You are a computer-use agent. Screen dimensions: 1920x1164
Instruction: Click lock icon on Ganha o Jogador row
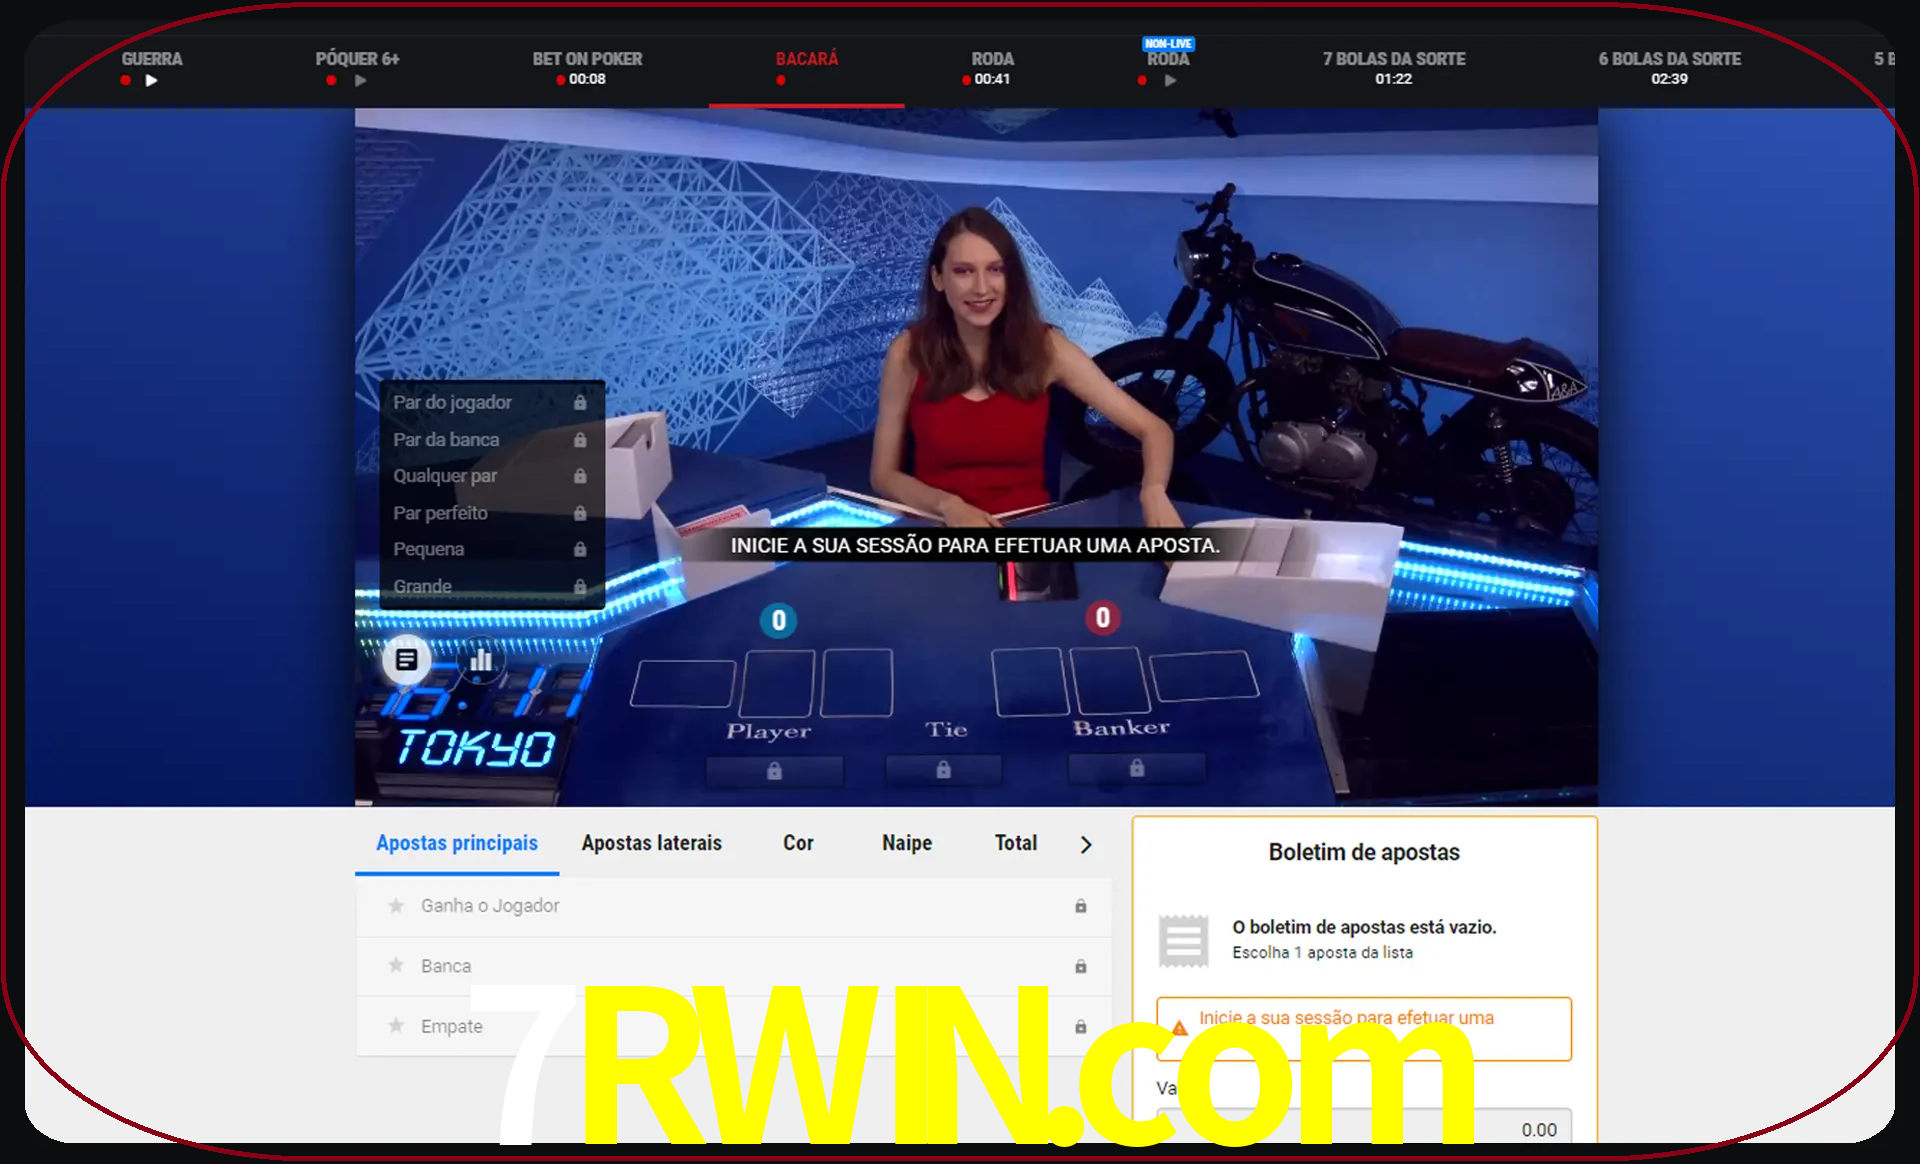(x=1081, y=906)
